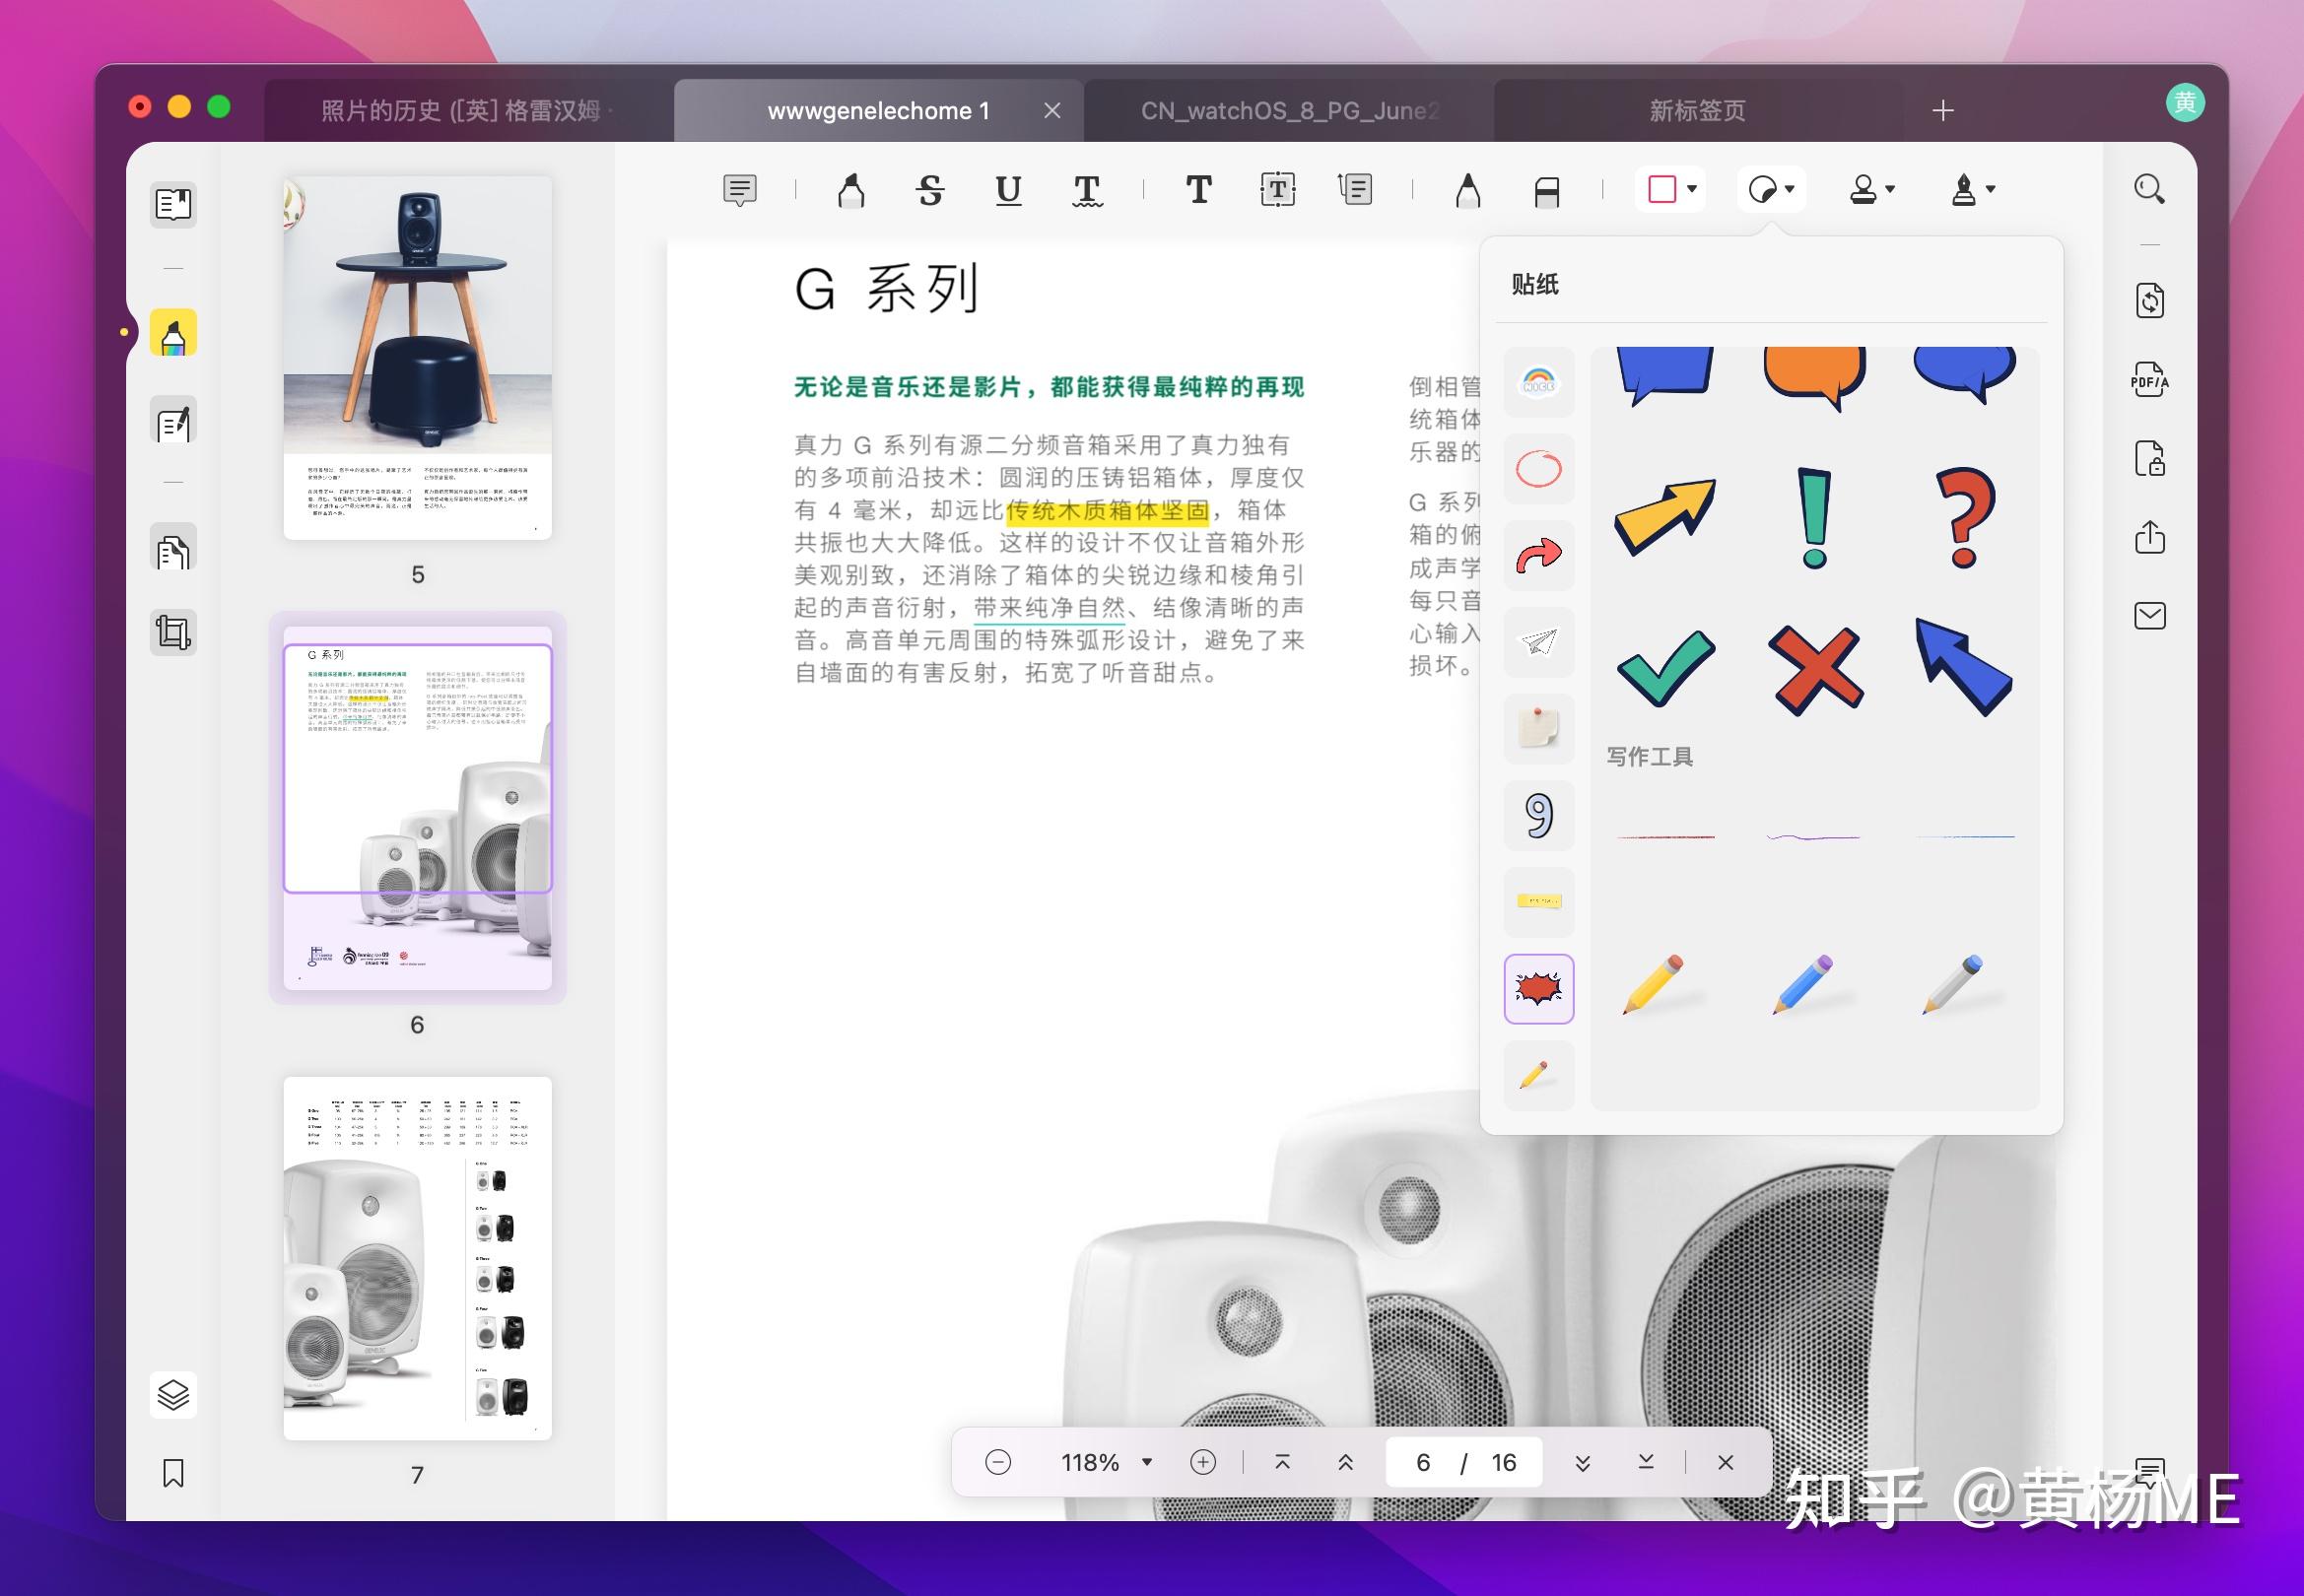2304x1596 pixels.
Task: Pick the red X cross sticker
Action: pyautogui.click(x=1814, y=670)
